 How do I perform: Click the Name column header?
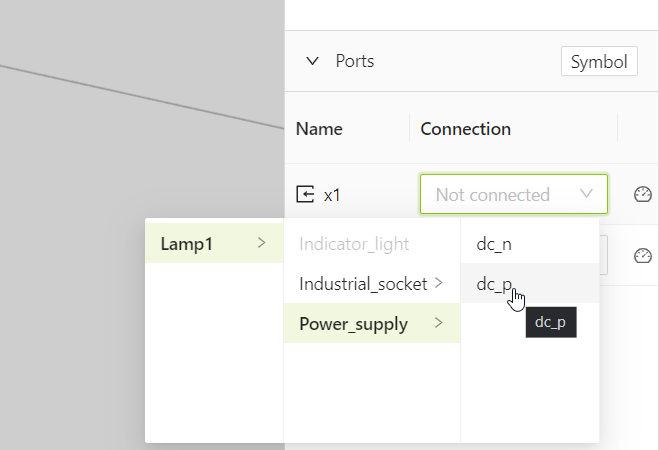(319, 129)
